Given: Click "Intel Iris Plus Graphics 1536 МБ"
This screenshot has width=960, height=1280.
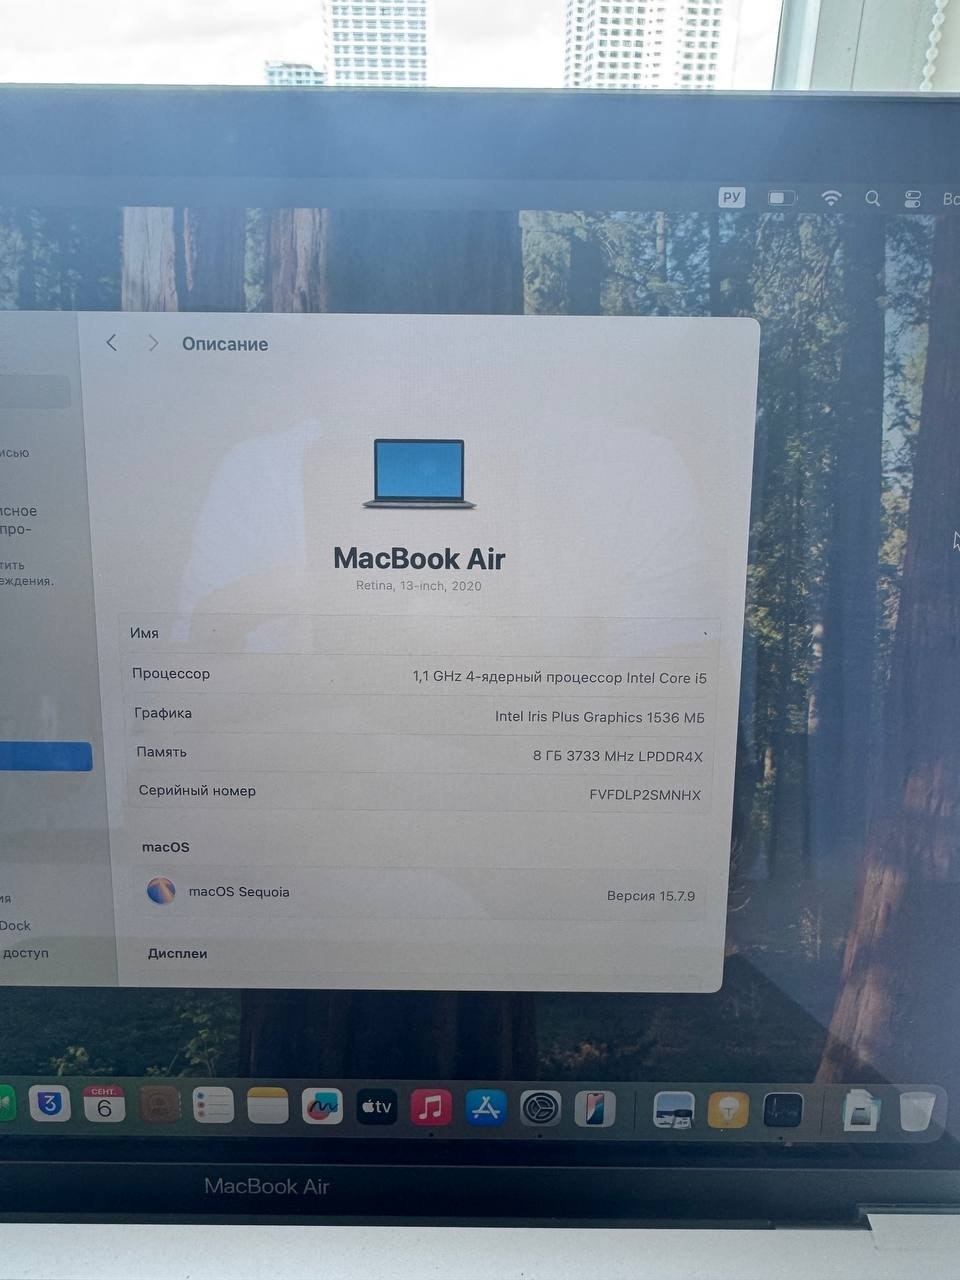Looking at the screenshot, I should coord(600,717).
